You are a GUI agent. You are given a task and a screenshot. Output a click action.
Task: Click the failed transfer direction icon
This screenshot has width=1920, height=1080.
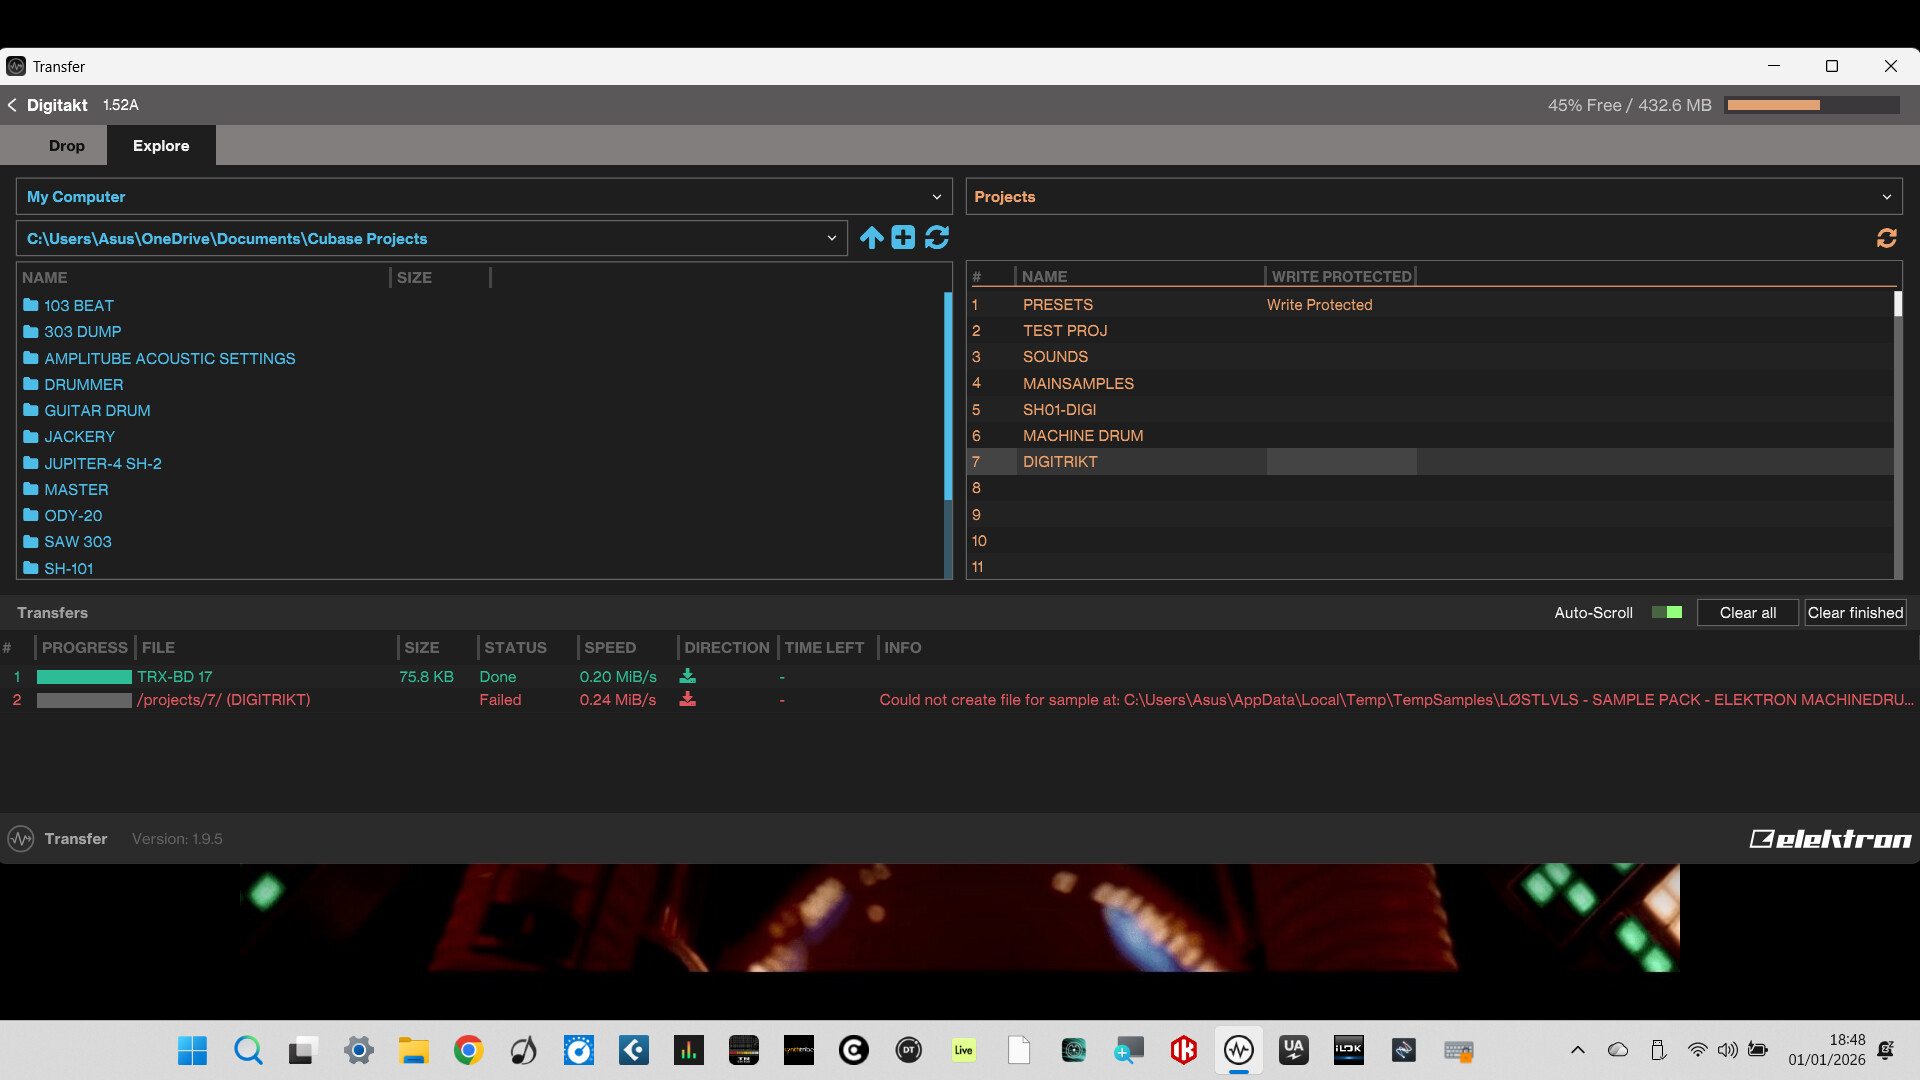pyautogui.click(x=687, y=700)
